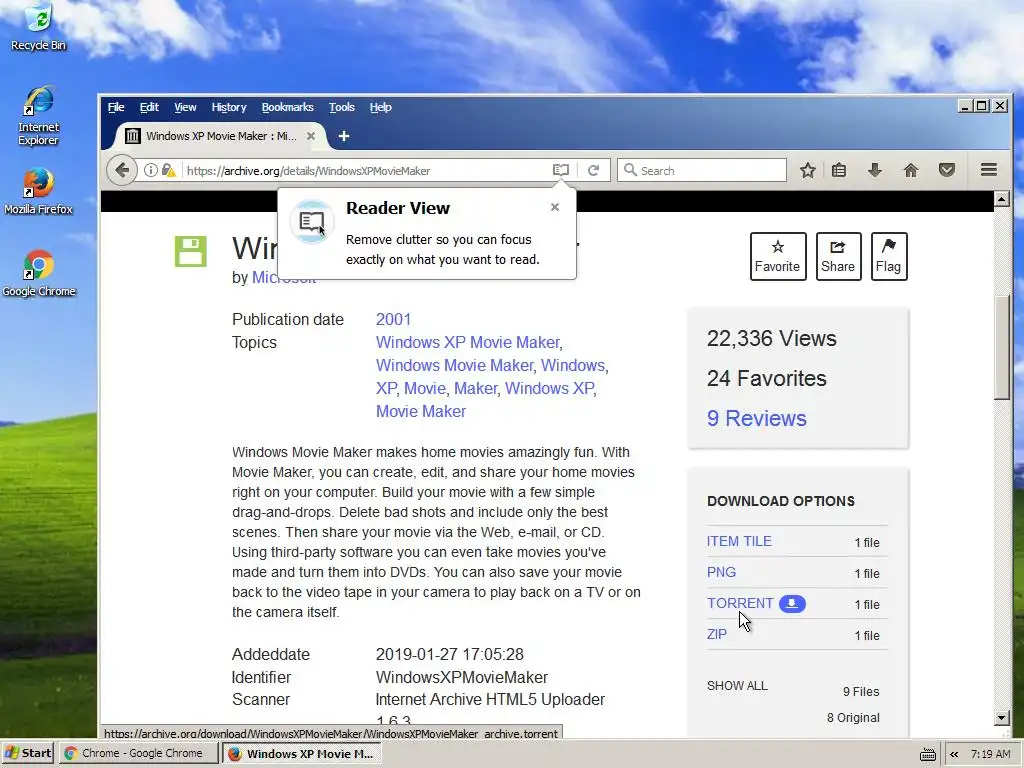The image size is (1024, 768).
Task: Open the on-screen keyboard tray icon
Action: point(927,754)
